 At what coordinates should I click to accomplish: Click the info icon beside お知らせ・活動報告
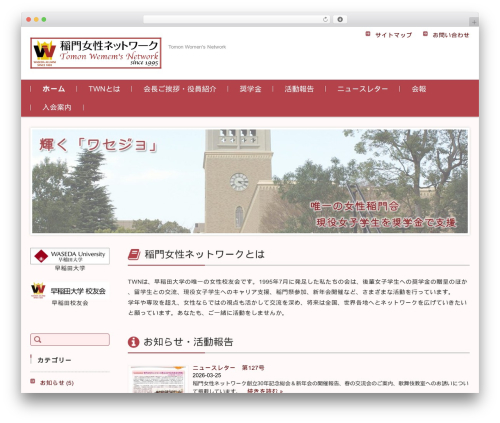pos(133,342)
